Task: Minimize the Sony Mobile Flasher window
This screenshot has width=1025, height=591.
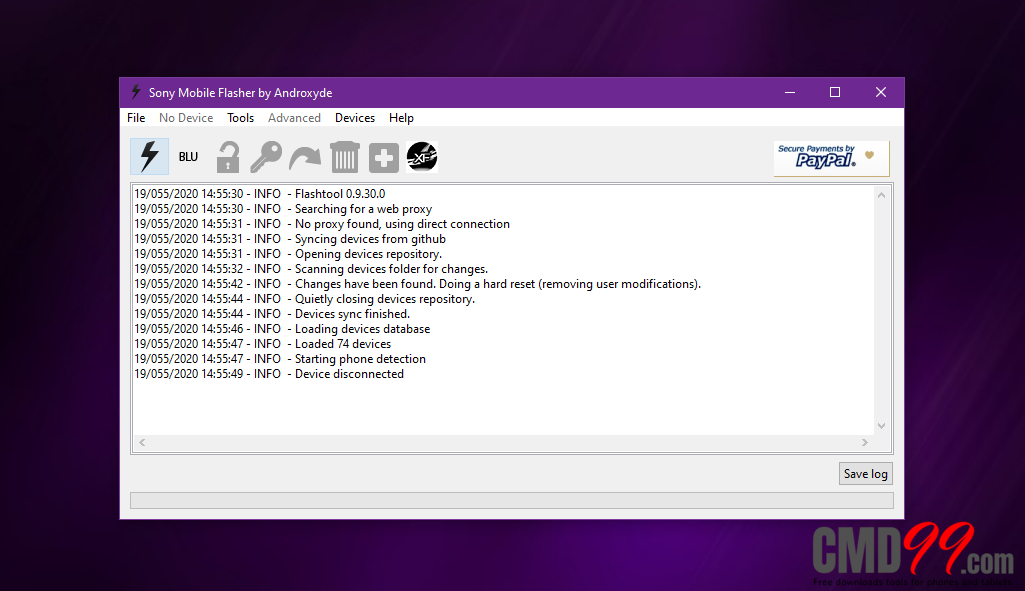Action: pos(790,92)
